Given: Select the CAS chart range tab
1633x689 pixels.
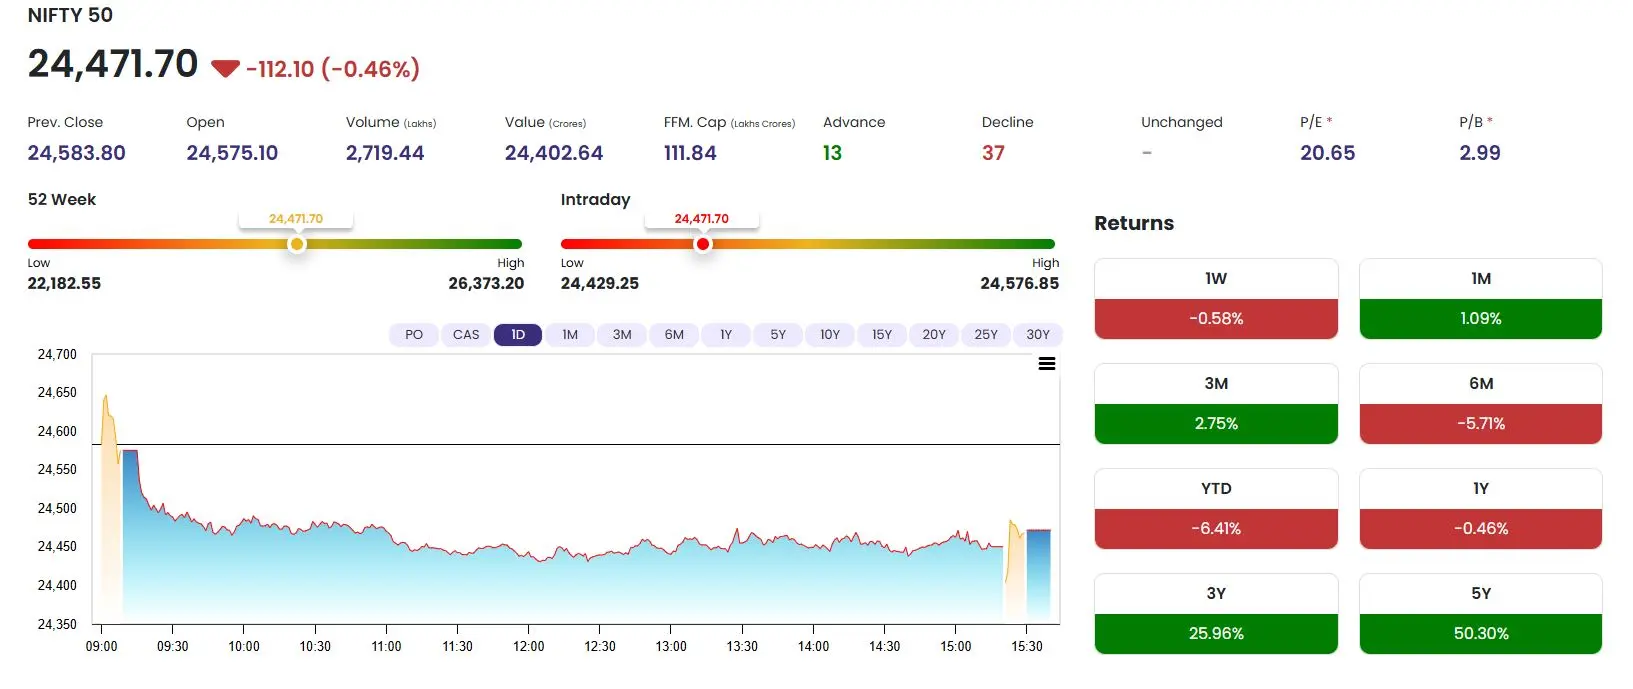Looking at the screenshot, I should [x=466, y=335].
